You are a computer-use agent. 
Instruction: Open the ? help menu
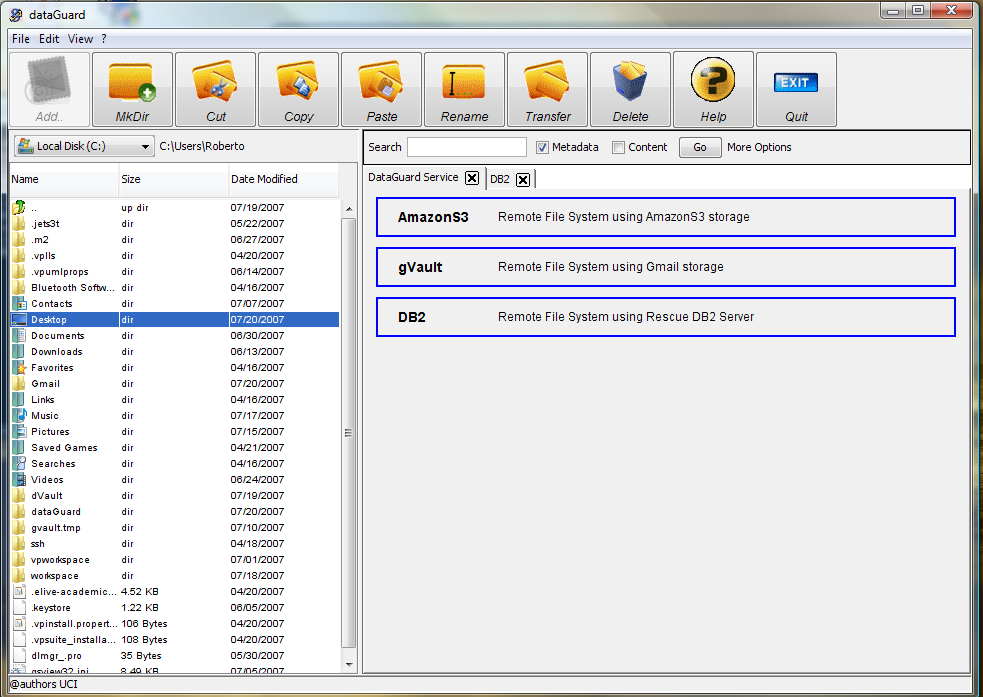(103, 39)
